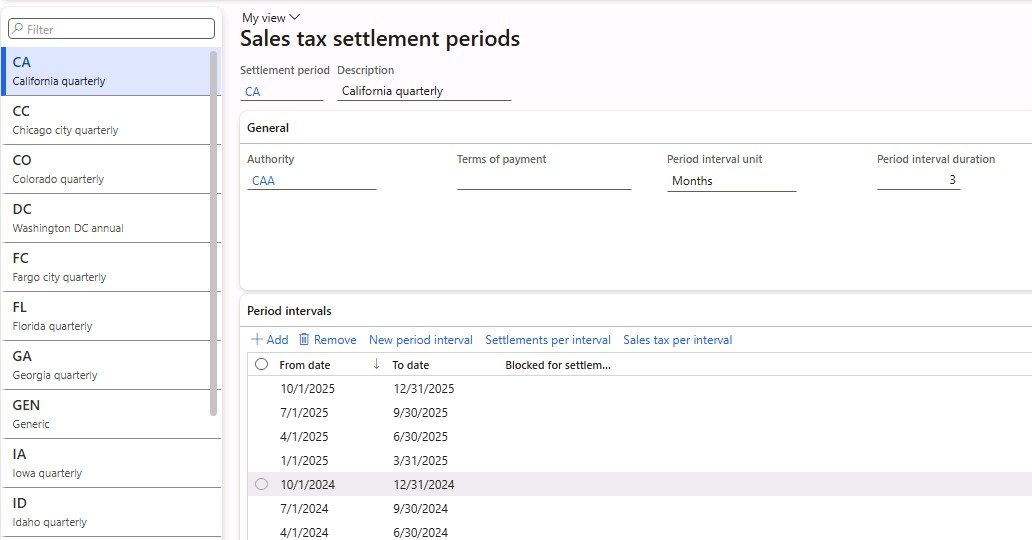Click To date cell 12/31/2025
The image size is (1032, 540).
coord(424,389)
